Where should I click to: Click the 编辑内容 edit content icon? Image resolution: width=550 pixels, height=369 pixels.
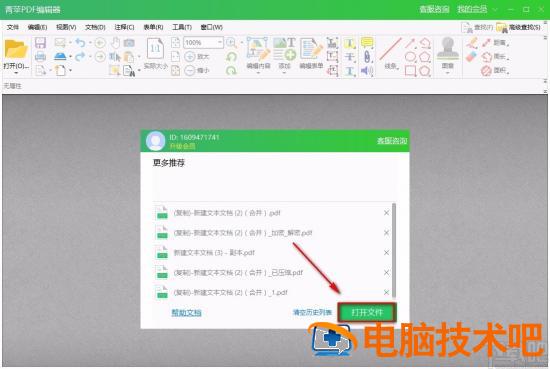pyautogui.click(x=258, y=49)
